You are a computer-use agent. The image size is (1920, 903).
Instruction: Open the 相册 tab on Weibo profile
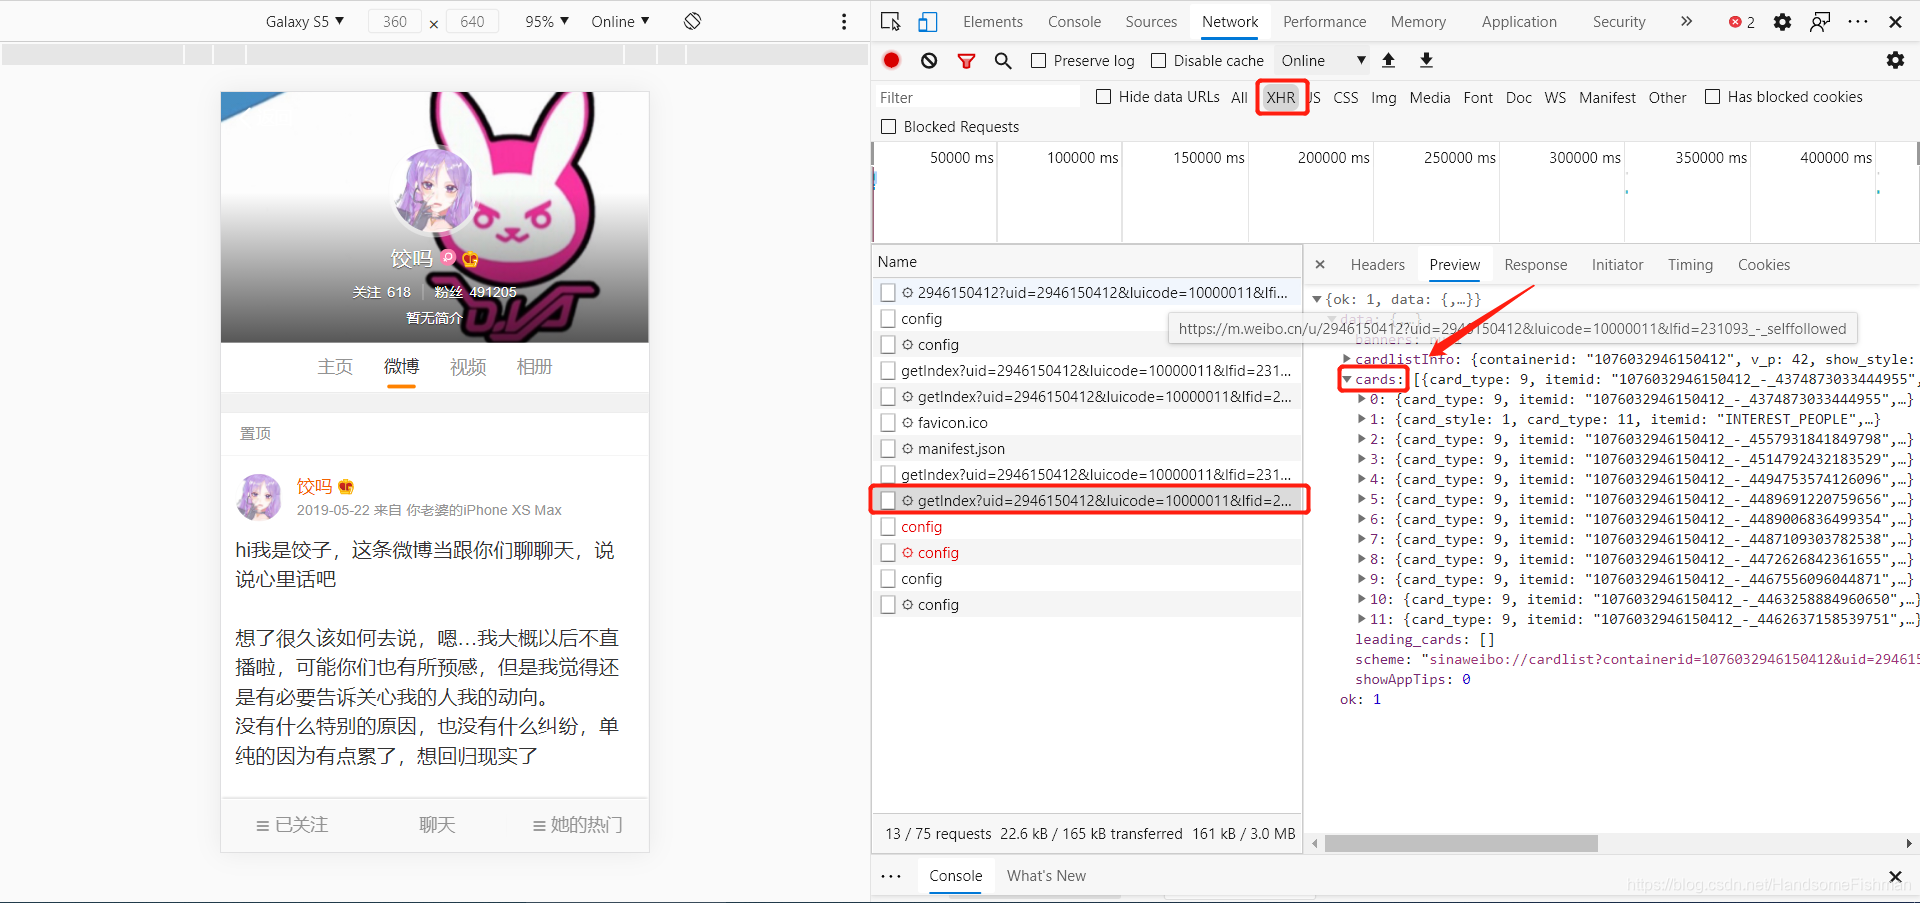(x=534, y=367)
